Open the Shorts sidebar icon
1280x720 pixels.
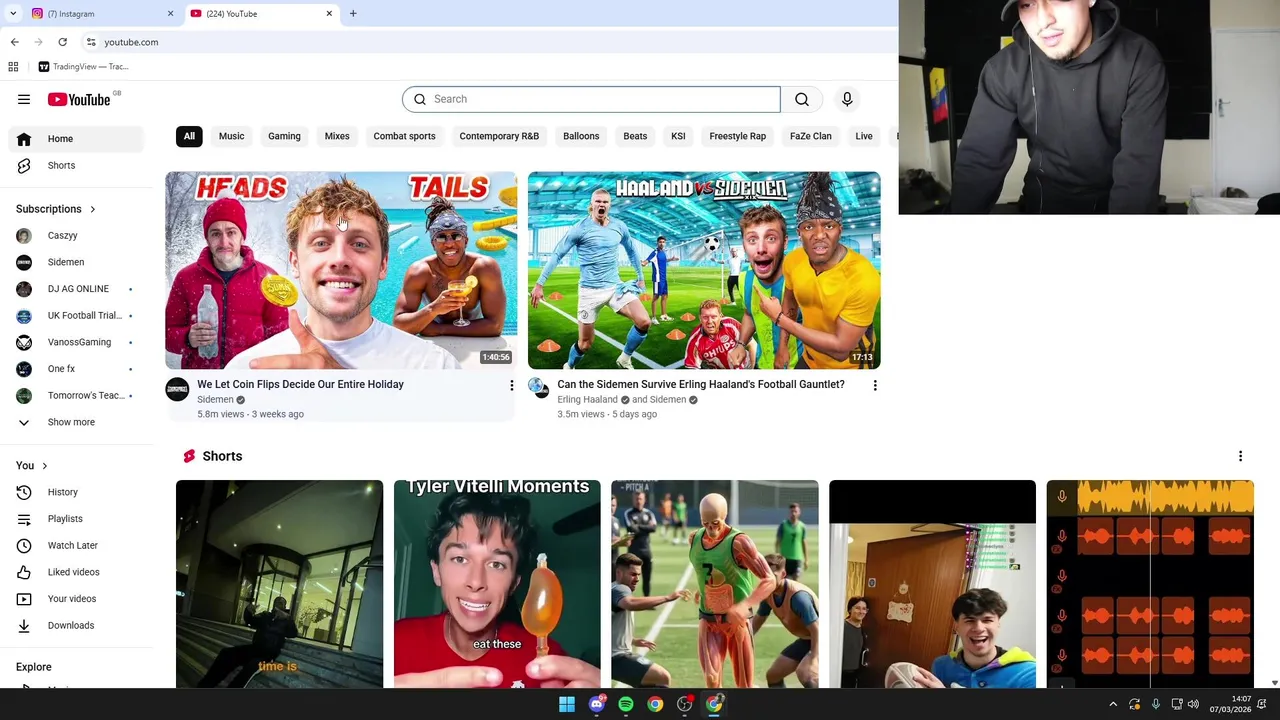[x=24, y=165]
